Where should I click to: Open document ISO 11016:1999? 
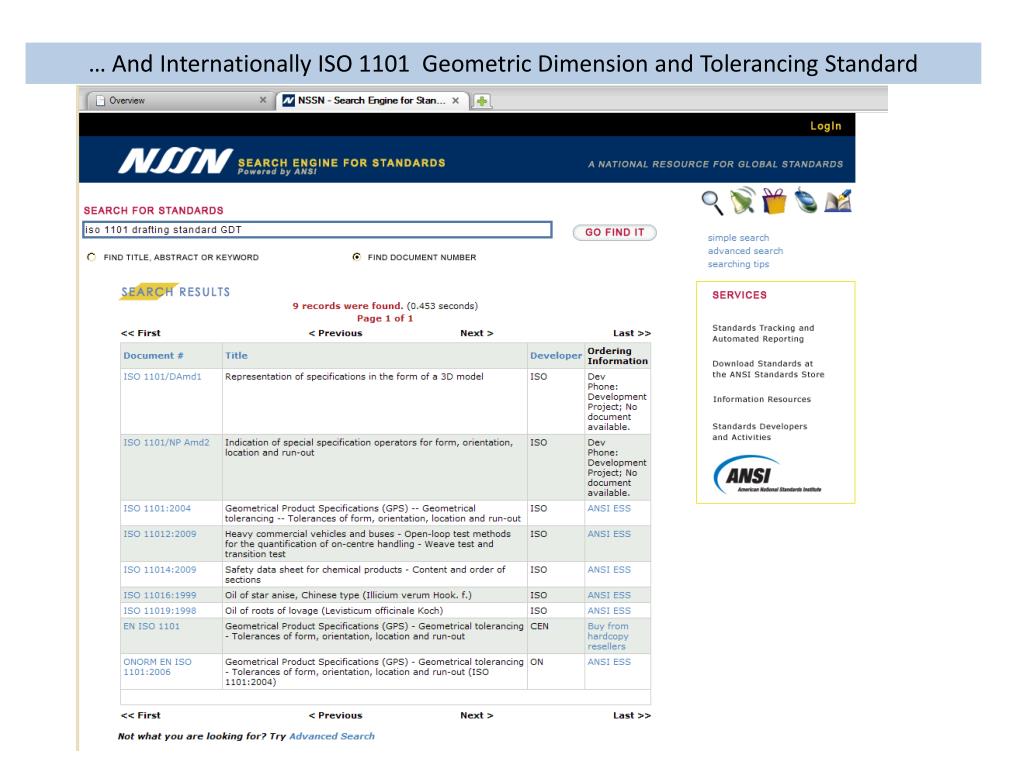[x=159, y=596]
